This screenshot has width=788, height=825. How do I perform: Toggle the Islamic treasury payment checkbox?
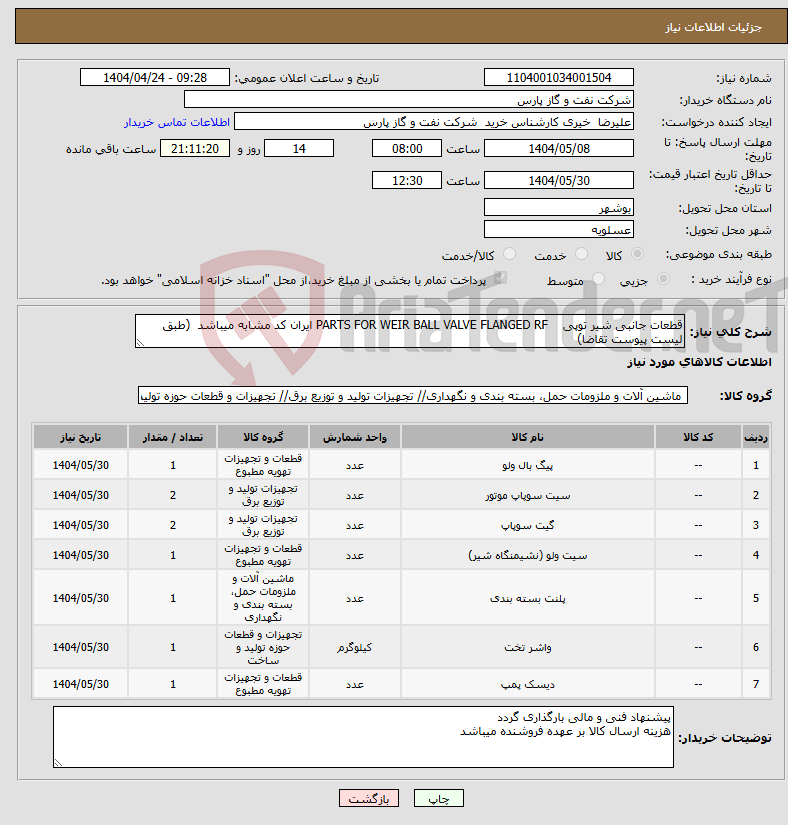(x=500, y=278)
